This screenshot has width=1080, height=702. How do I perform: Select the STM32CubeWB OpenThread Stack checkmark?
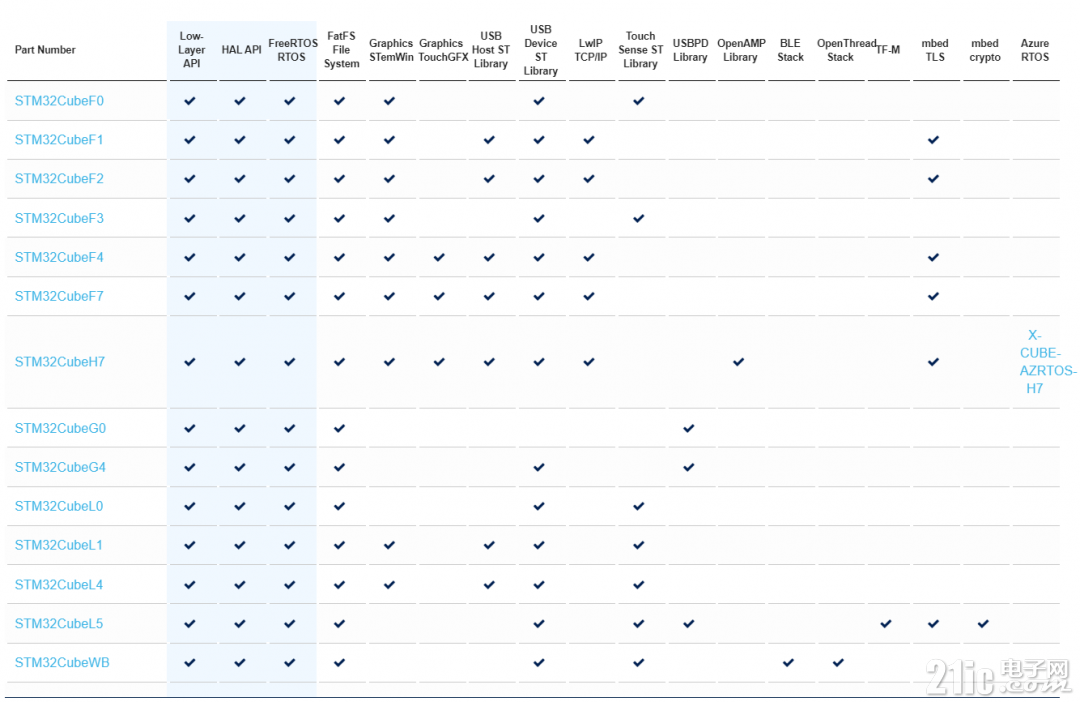pos(838,663)
